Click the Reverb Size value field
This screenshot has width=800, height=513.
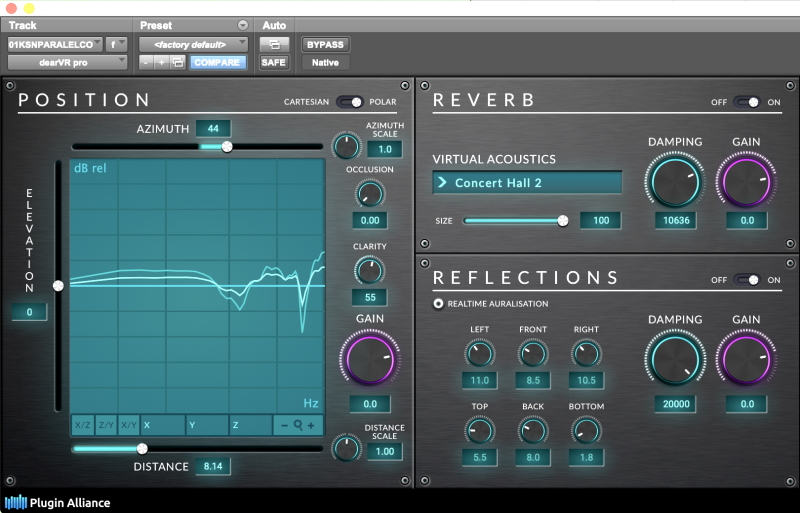600,220
